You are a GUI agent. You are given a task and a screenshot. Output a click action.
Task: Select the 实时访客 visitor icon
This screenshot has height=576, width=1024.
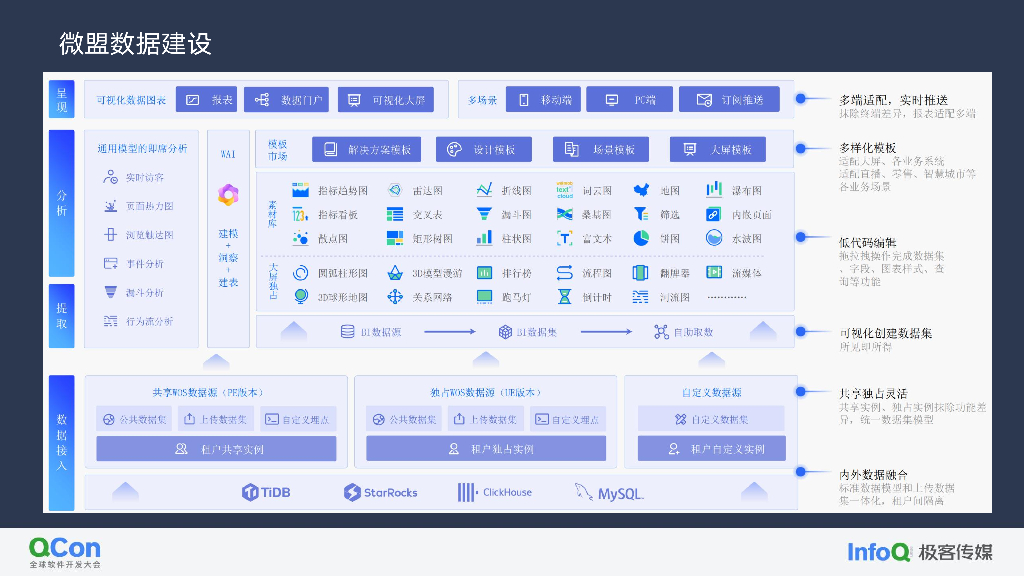tap(110, 177)
